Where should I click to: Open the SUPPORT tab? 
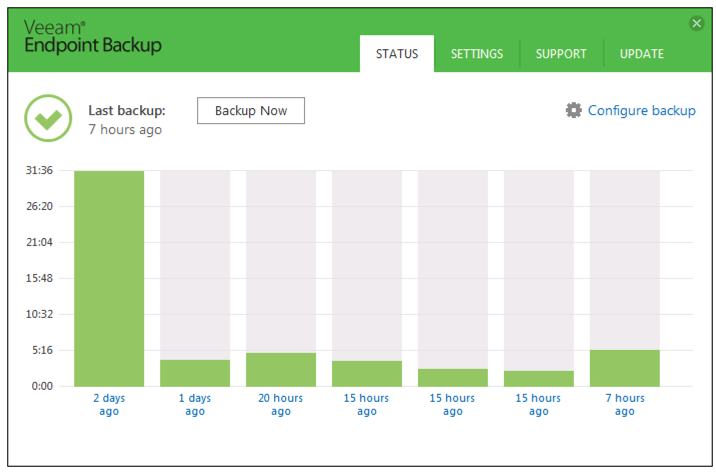[561, 54]
